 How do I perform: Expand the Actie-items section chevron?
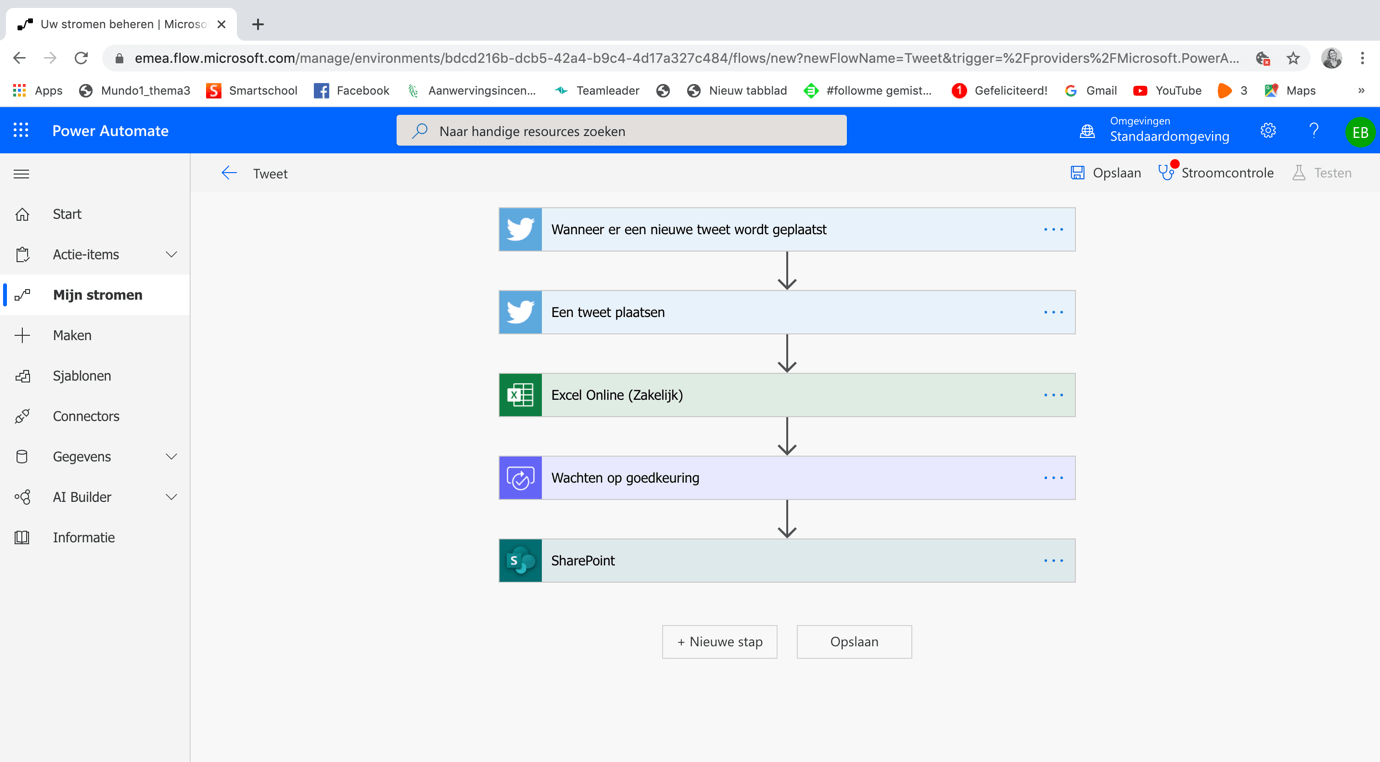pos(171,255)
